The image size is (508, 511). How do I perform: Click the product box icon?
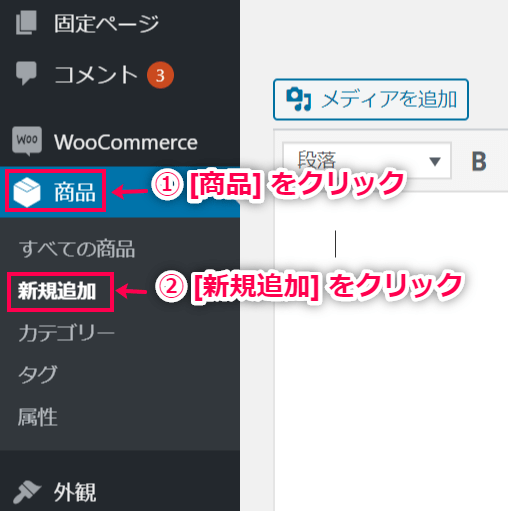pyautogui.click(x=27, y=192)
